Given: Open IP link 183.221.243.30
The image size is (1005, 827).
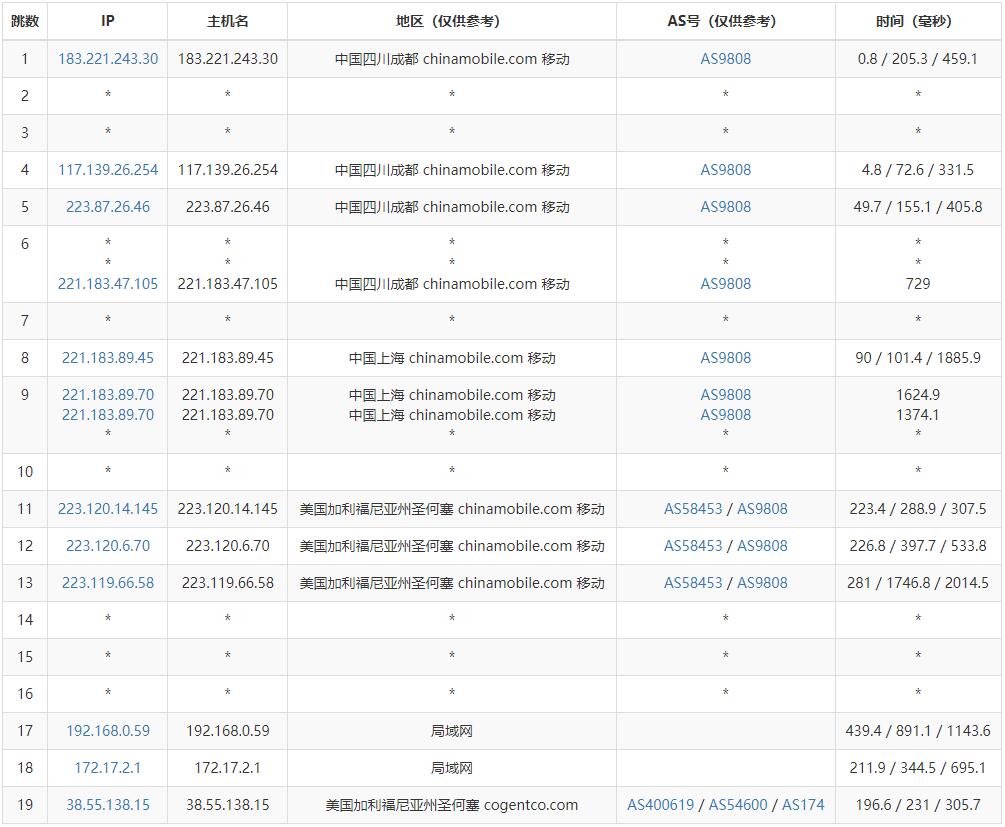Looking at the screenshot, I should [x=108, y=59].
